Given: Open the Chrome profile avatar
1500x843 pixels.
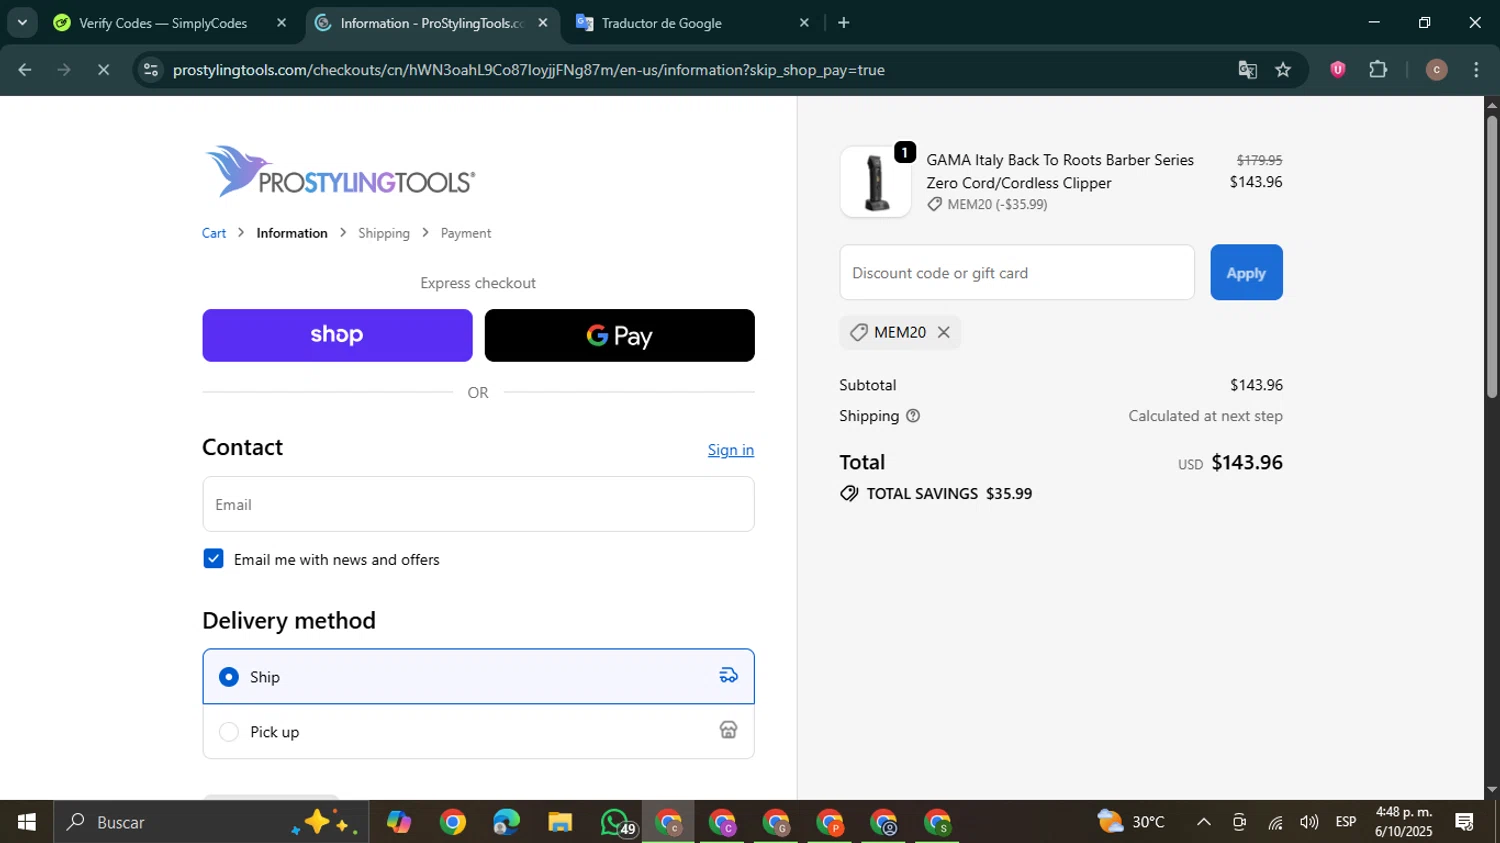Looking at the screenshot, I should (x=1436, y=70).
